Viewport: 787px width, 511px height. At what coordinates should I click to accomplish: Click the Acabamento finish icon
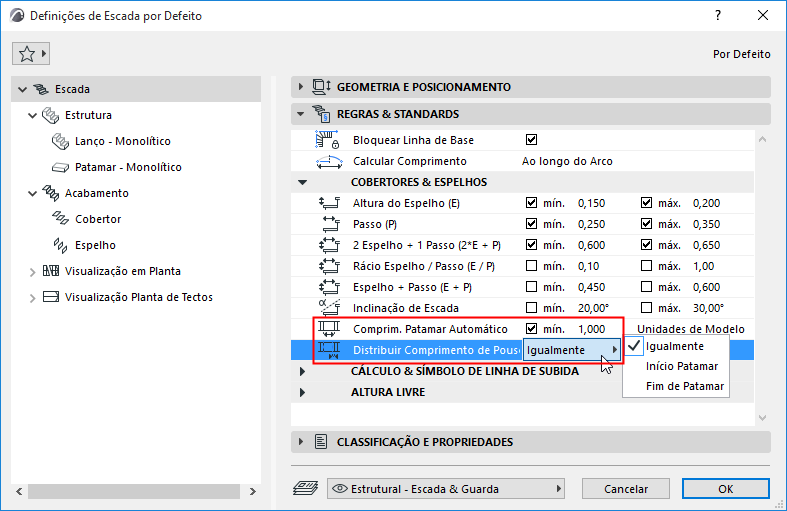[x=50, y=193]
